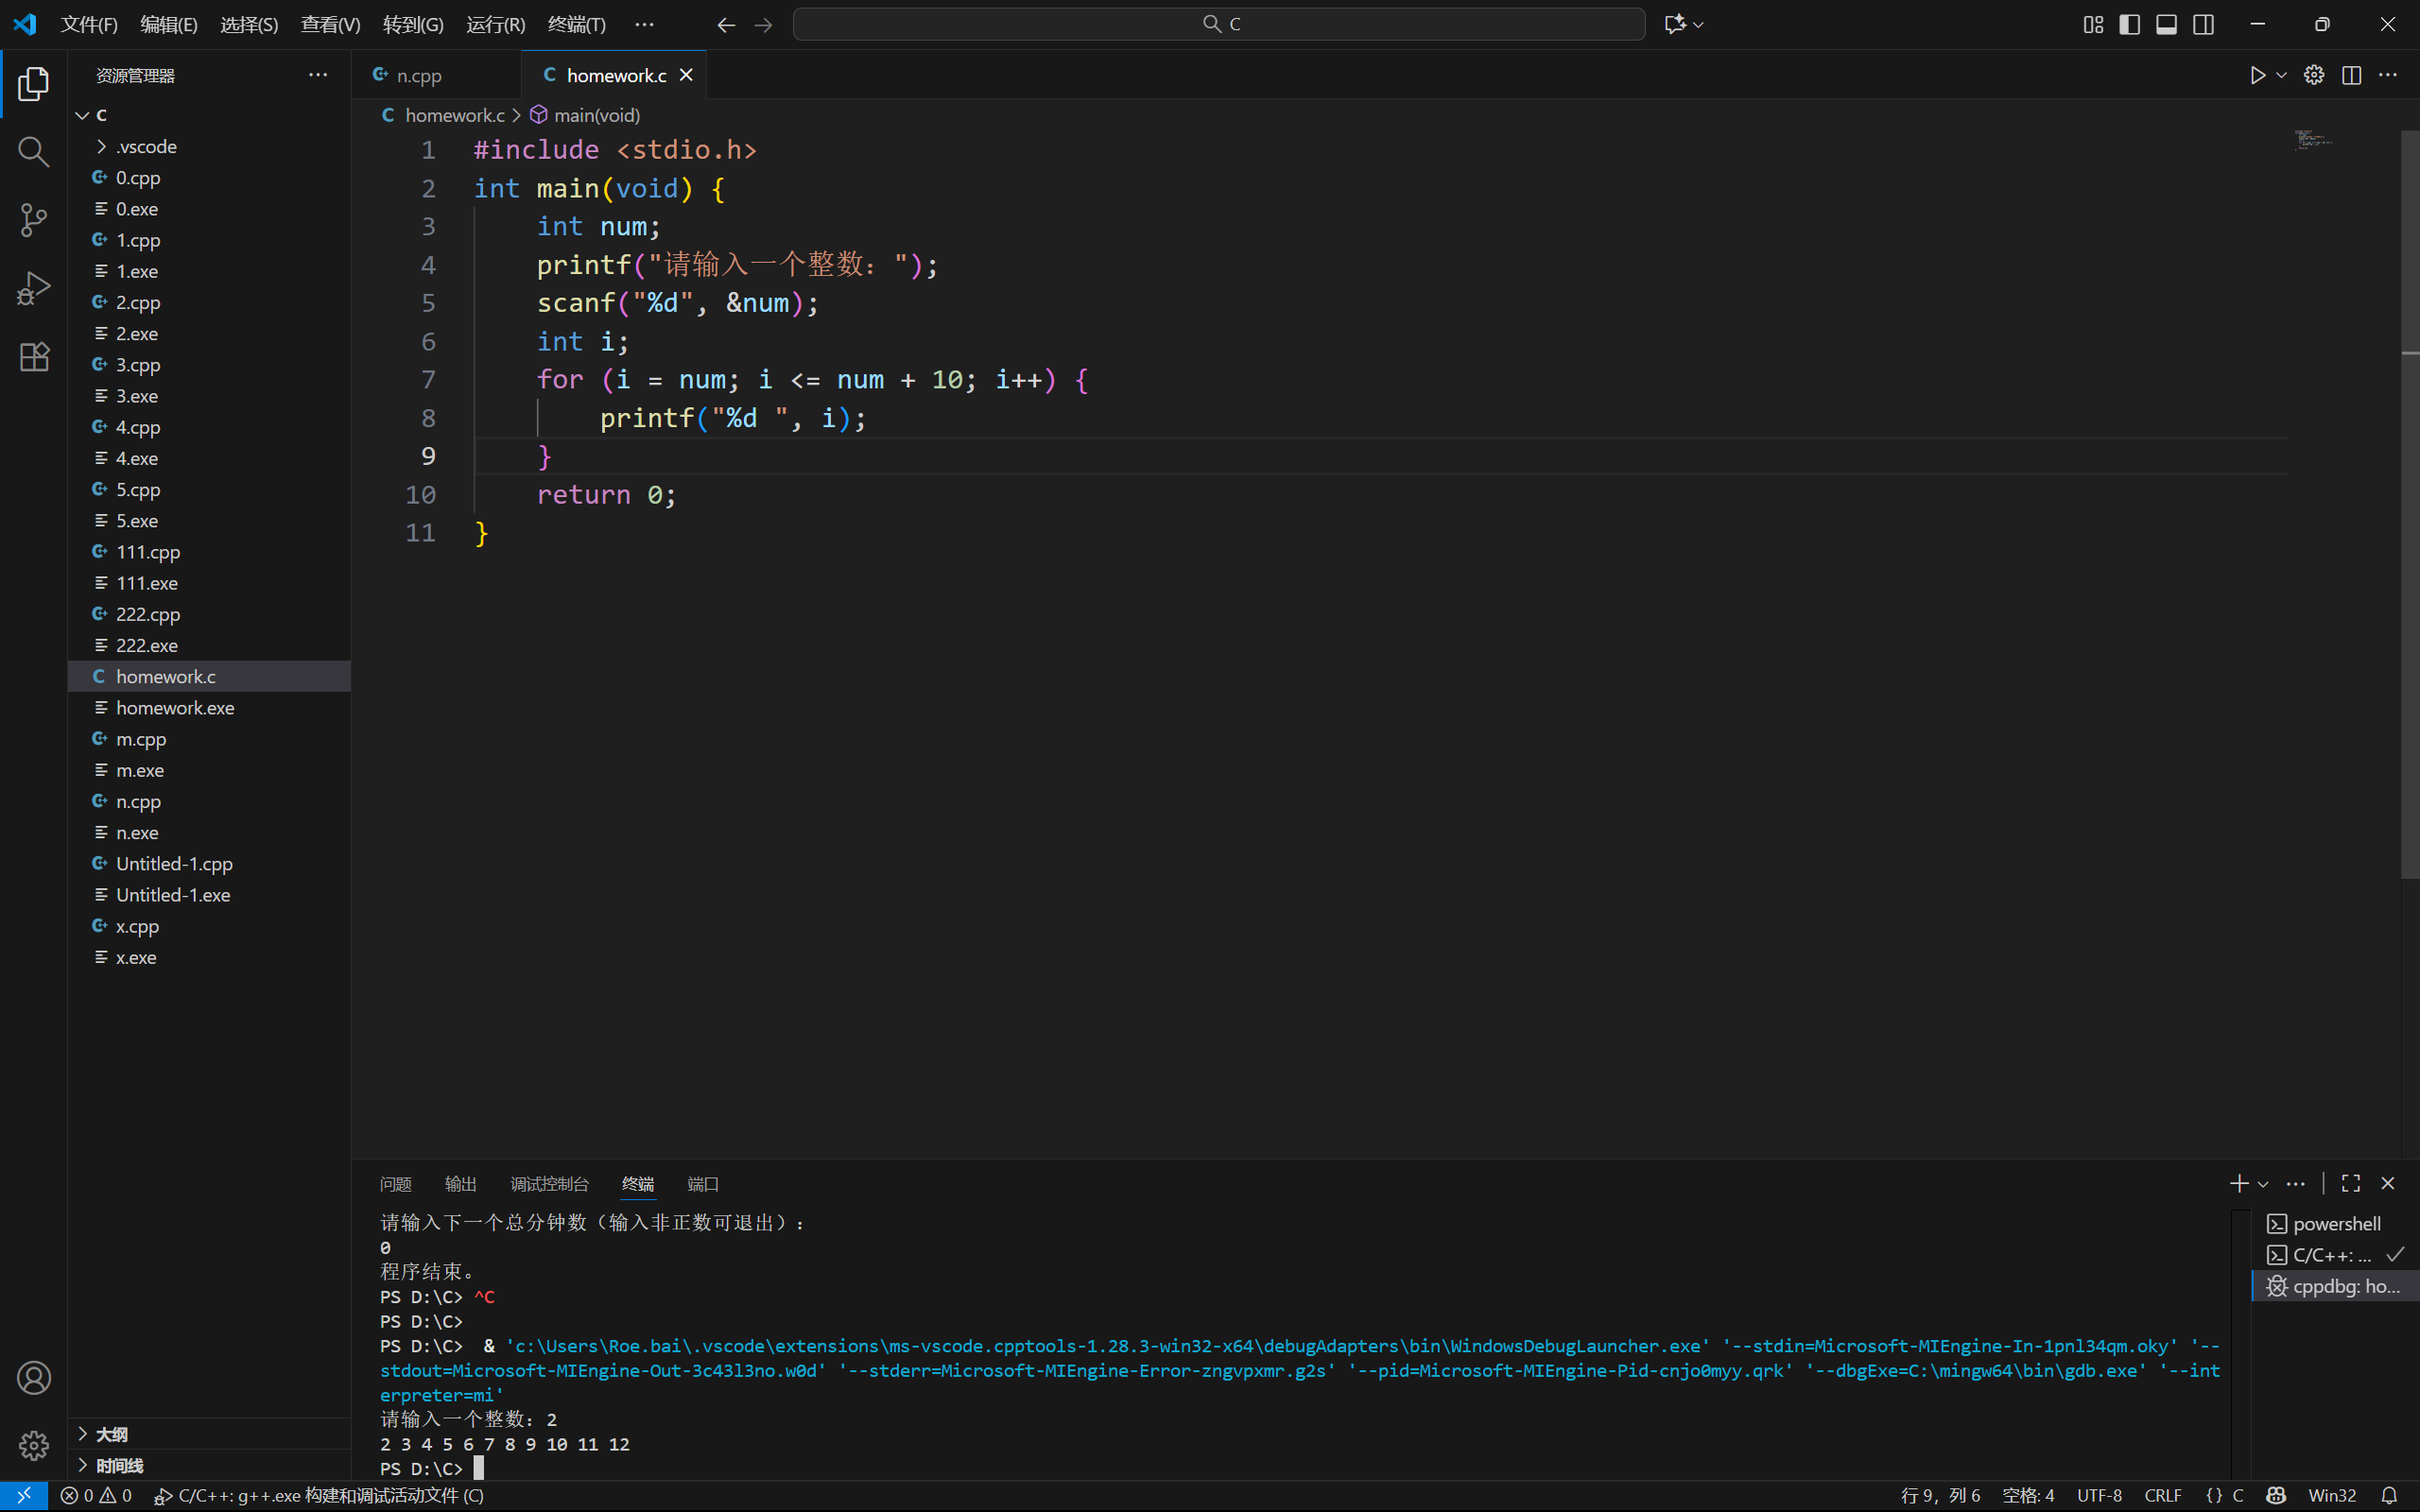Maximize the terminal panel size
The image size is (2420, 1512).
[2351, 1183]
